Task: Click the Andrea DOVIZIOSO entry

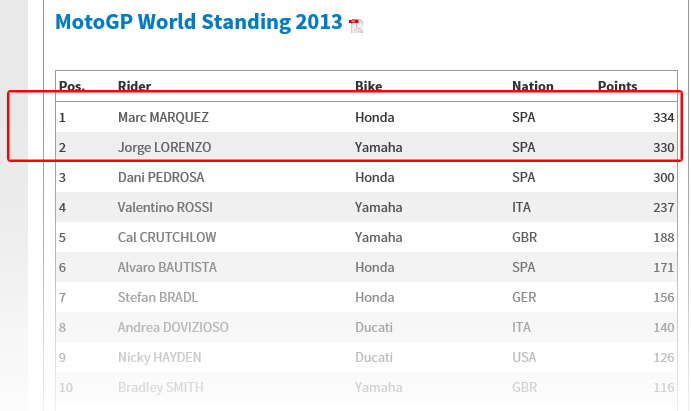Action: click(173, 327)
